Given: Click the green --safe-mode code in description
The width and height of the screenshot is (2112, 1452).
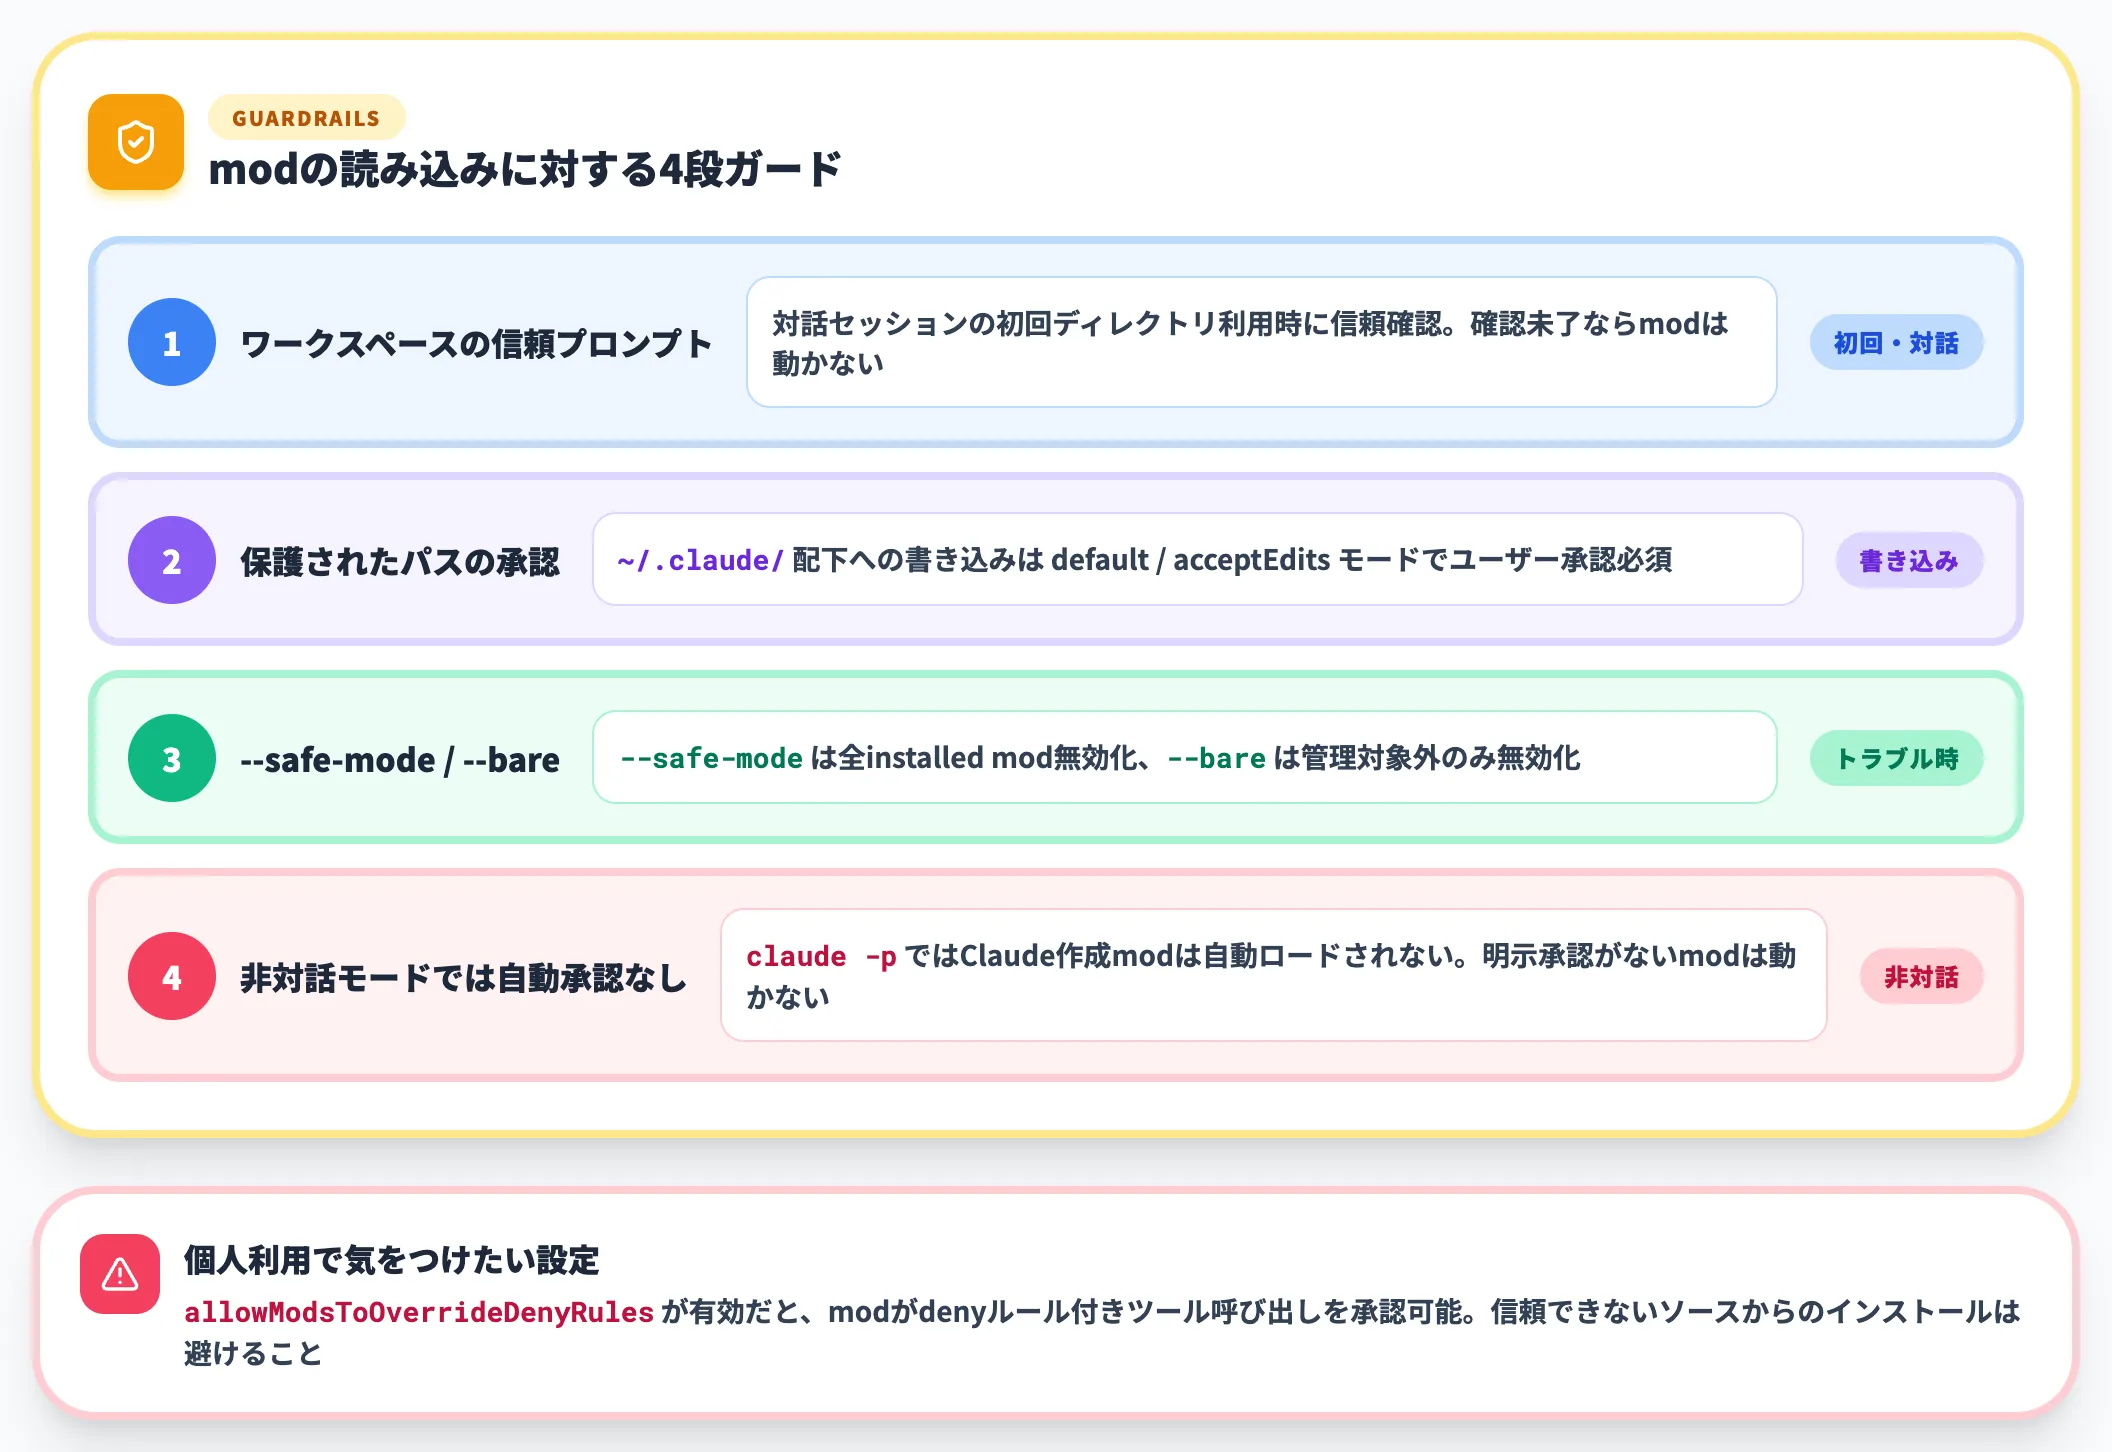Looking at the screenshot, I should (x=711, y=758).
